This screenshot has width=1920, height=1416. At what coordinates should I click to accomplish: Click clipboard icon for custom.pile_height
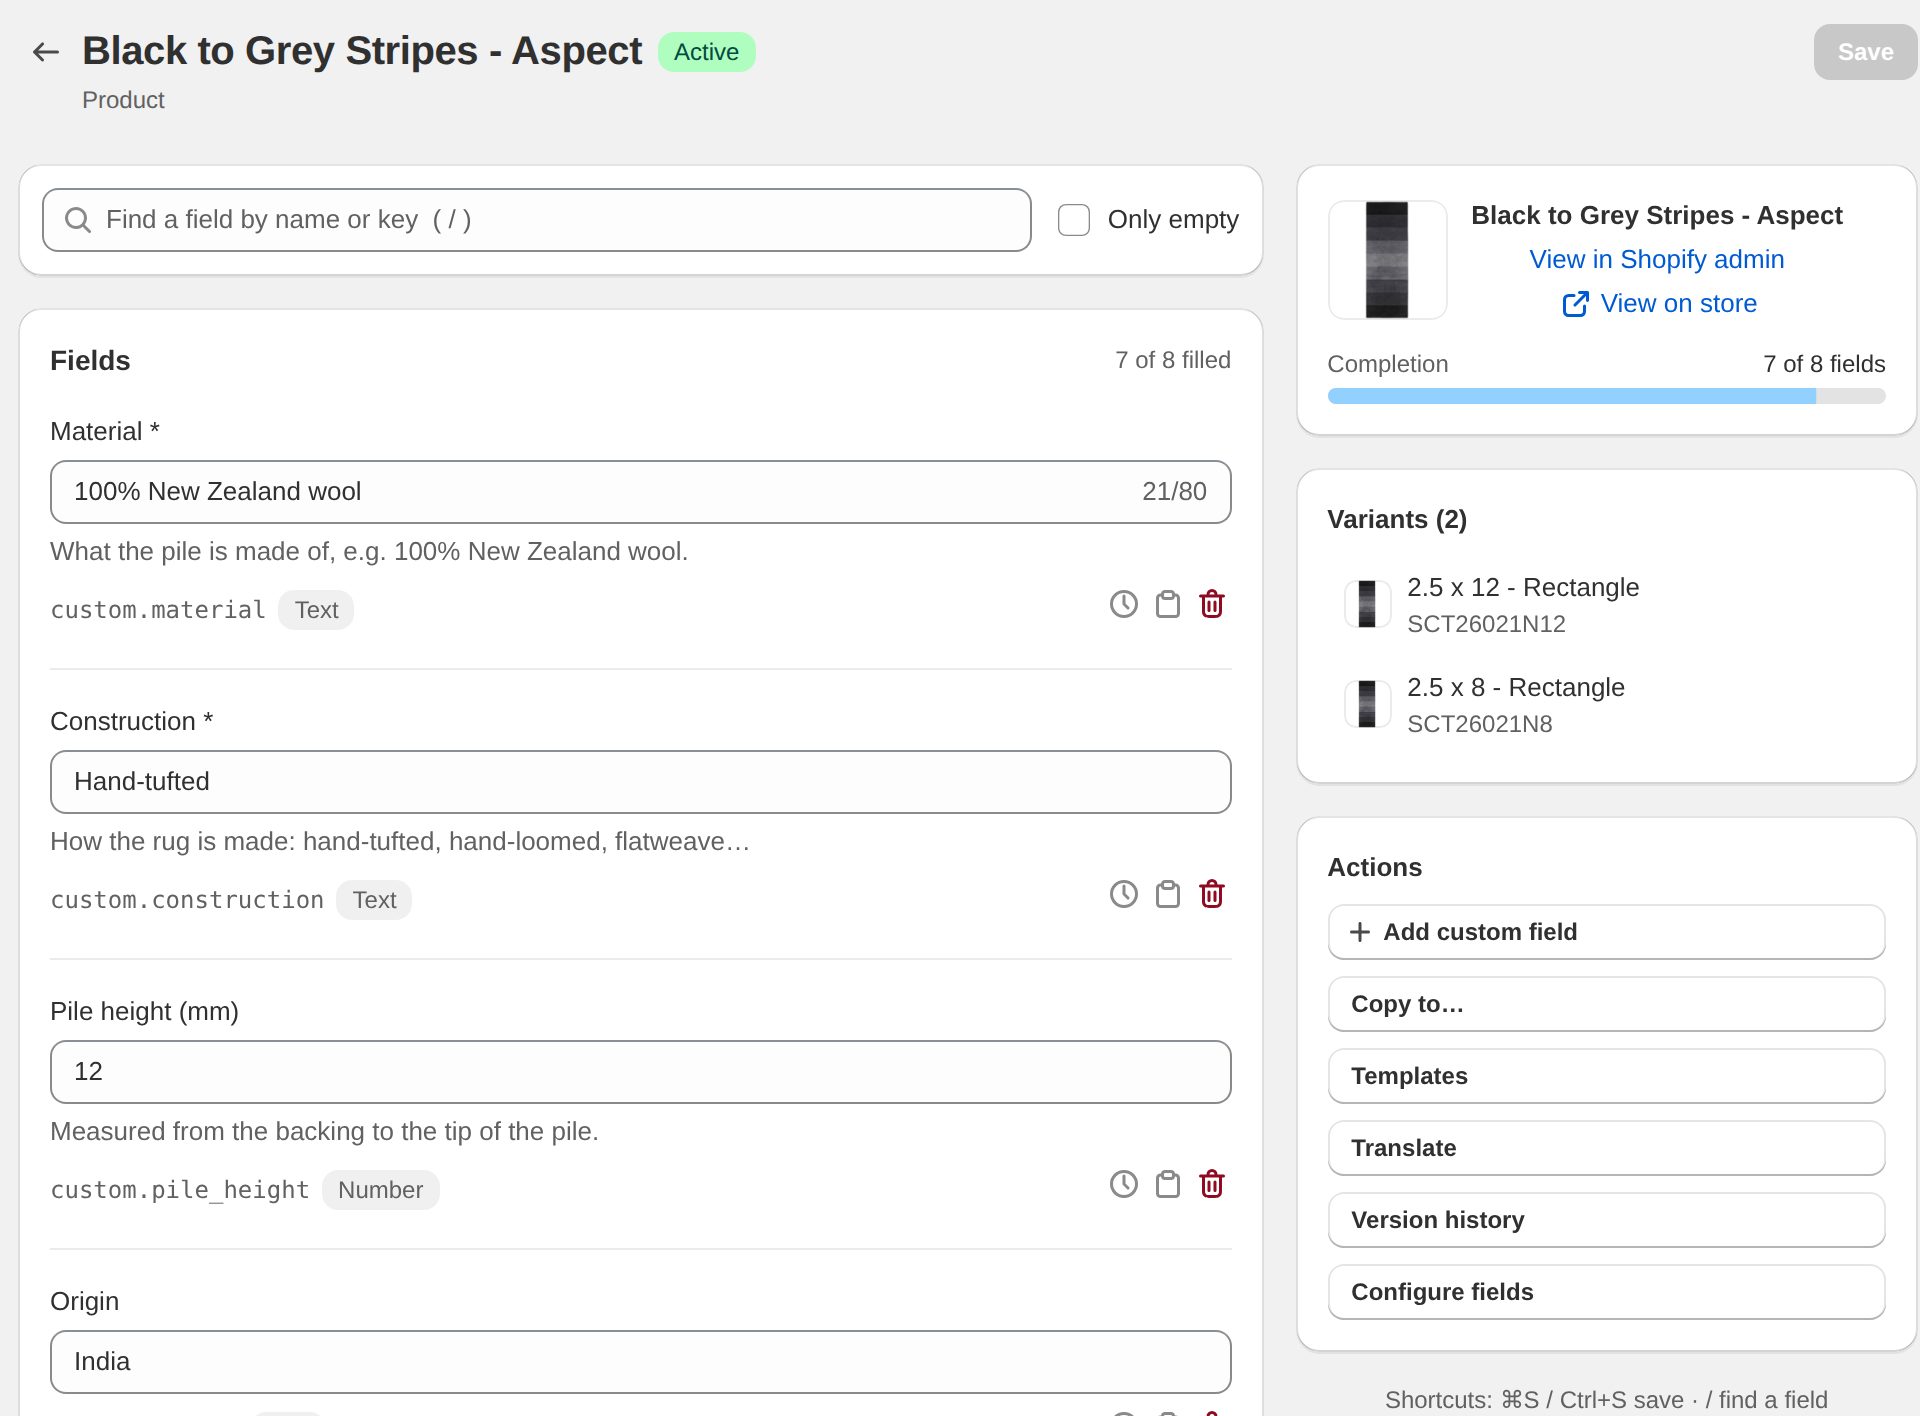(x=1168, y=1184)
